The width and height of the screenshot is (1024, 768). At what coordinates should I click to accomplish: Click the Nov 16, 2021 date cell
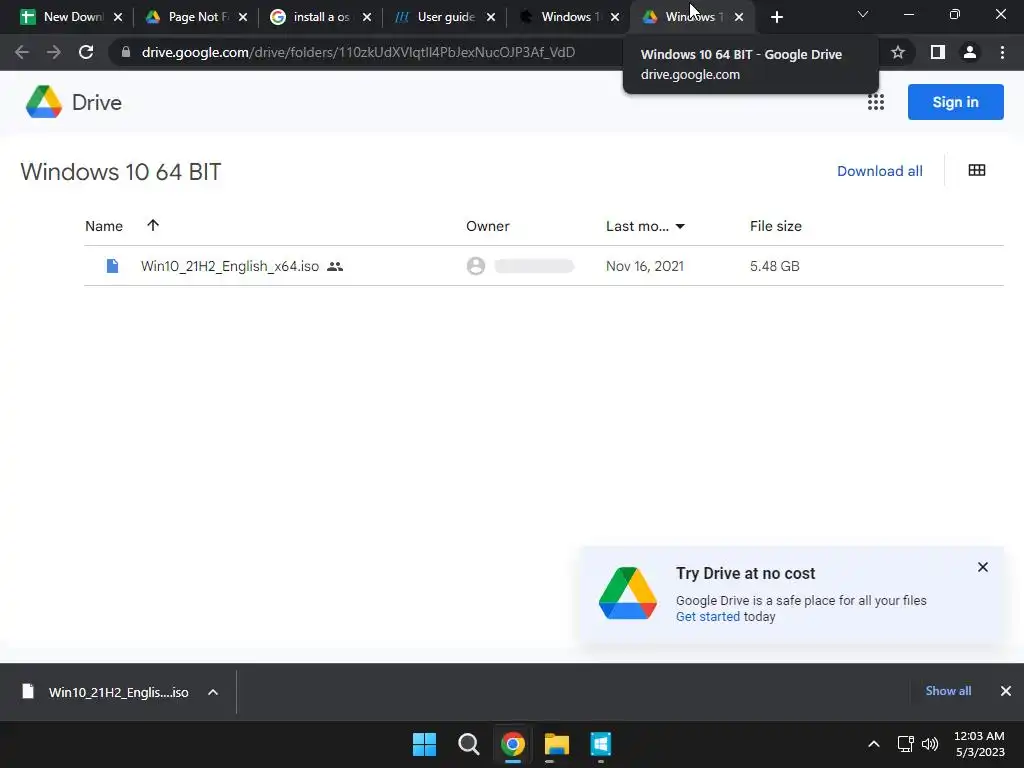click(645, 266)
